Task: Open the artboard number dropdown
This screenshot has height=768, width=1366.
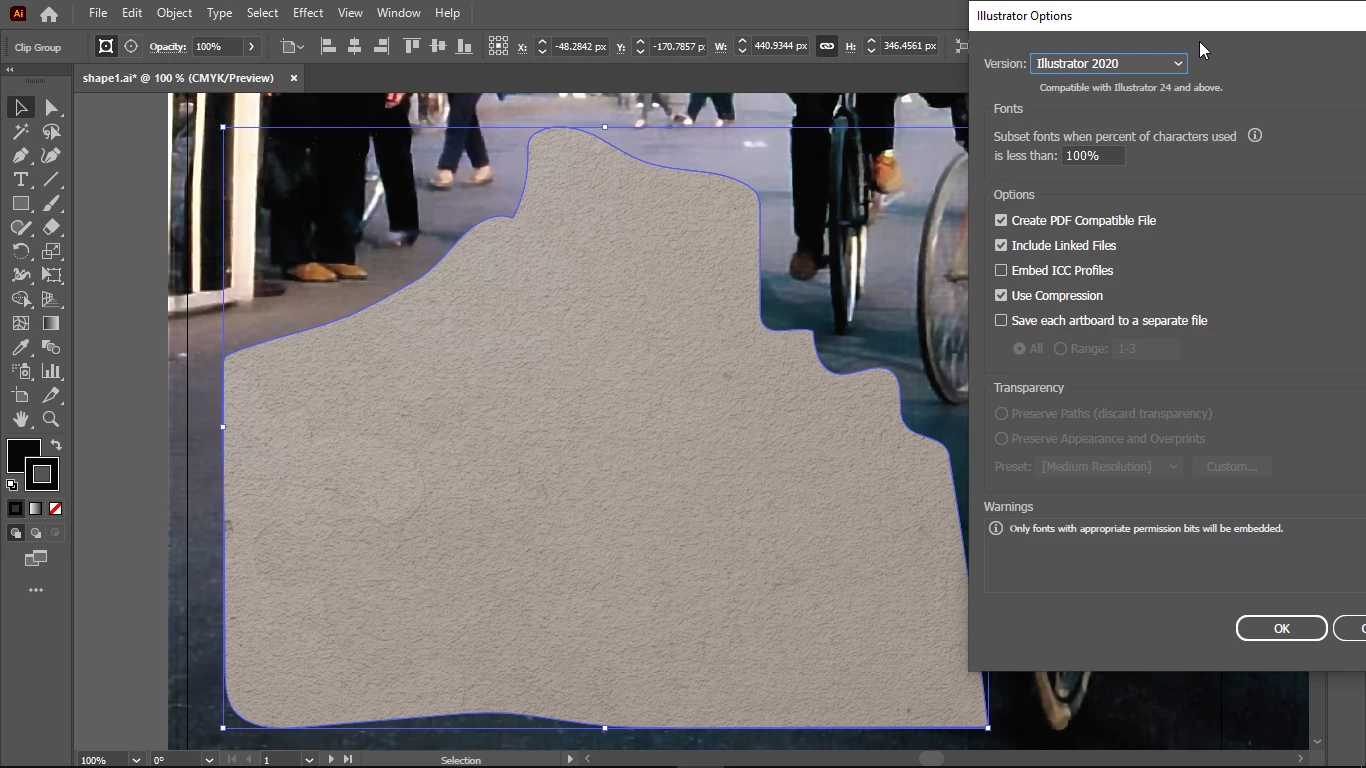Action: coord(309,760)
